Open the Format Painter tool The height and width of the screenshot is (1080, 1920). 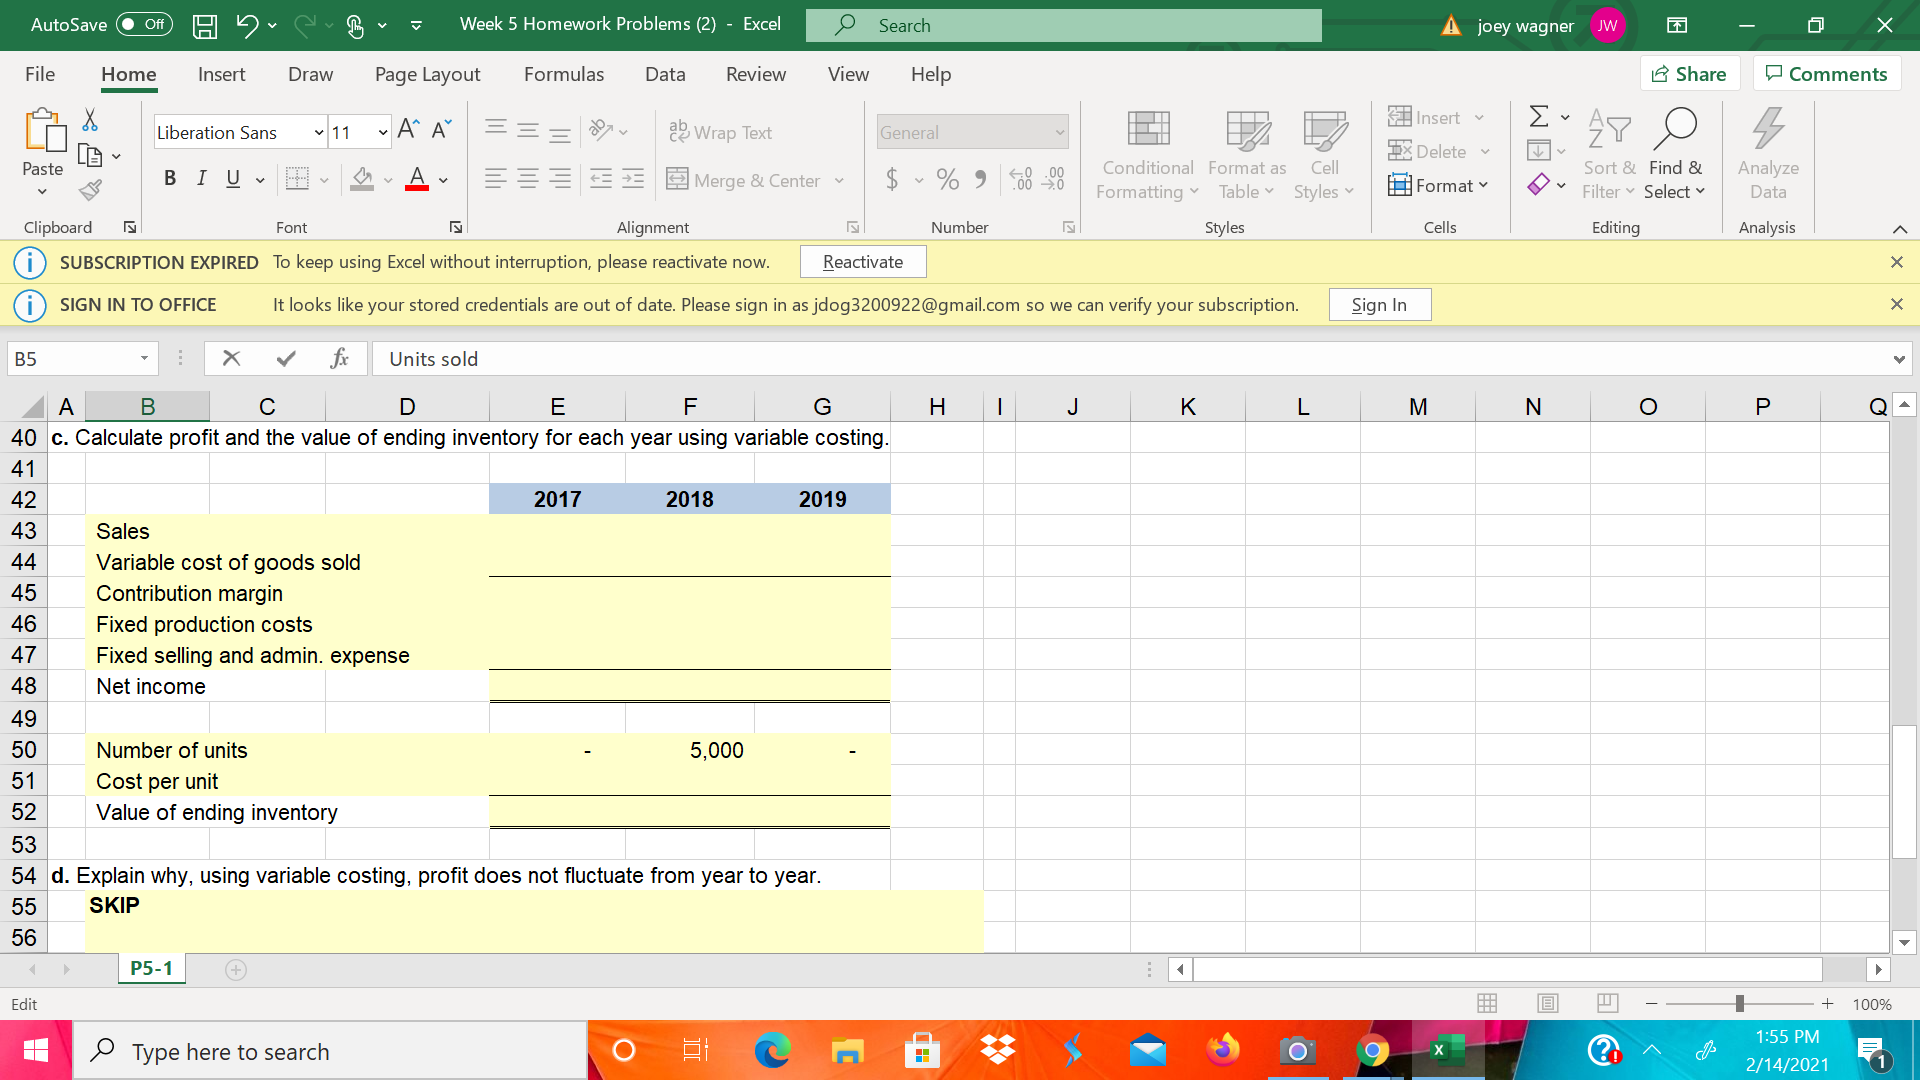click(x=89, y=190)
